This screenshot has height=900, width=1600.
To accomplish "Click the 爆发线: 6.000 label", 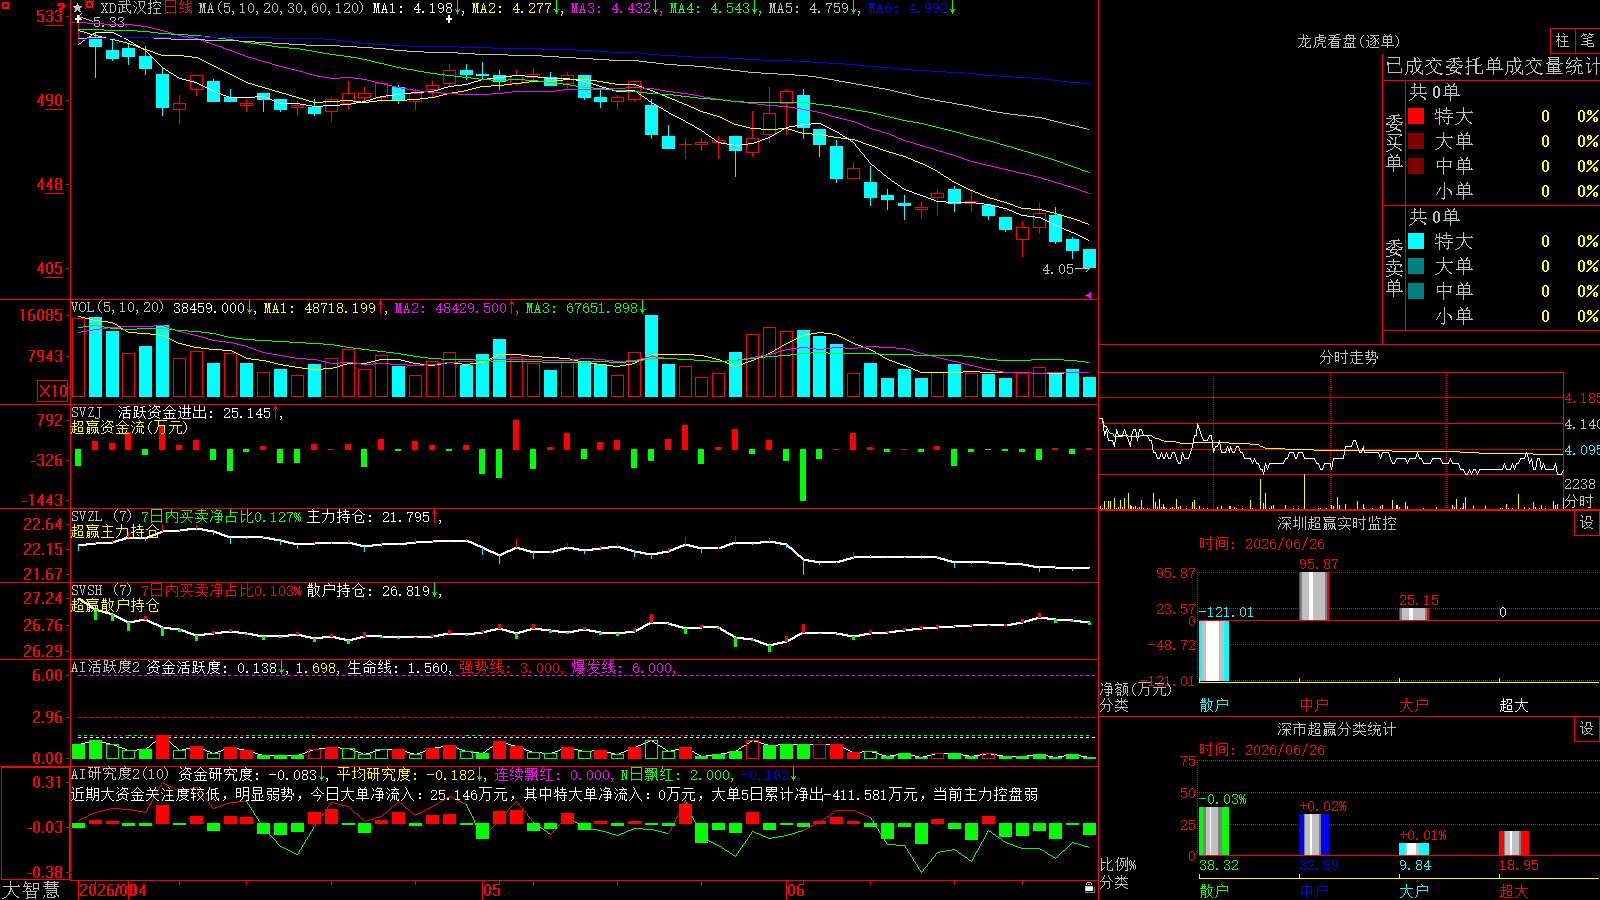I will 624,668.
